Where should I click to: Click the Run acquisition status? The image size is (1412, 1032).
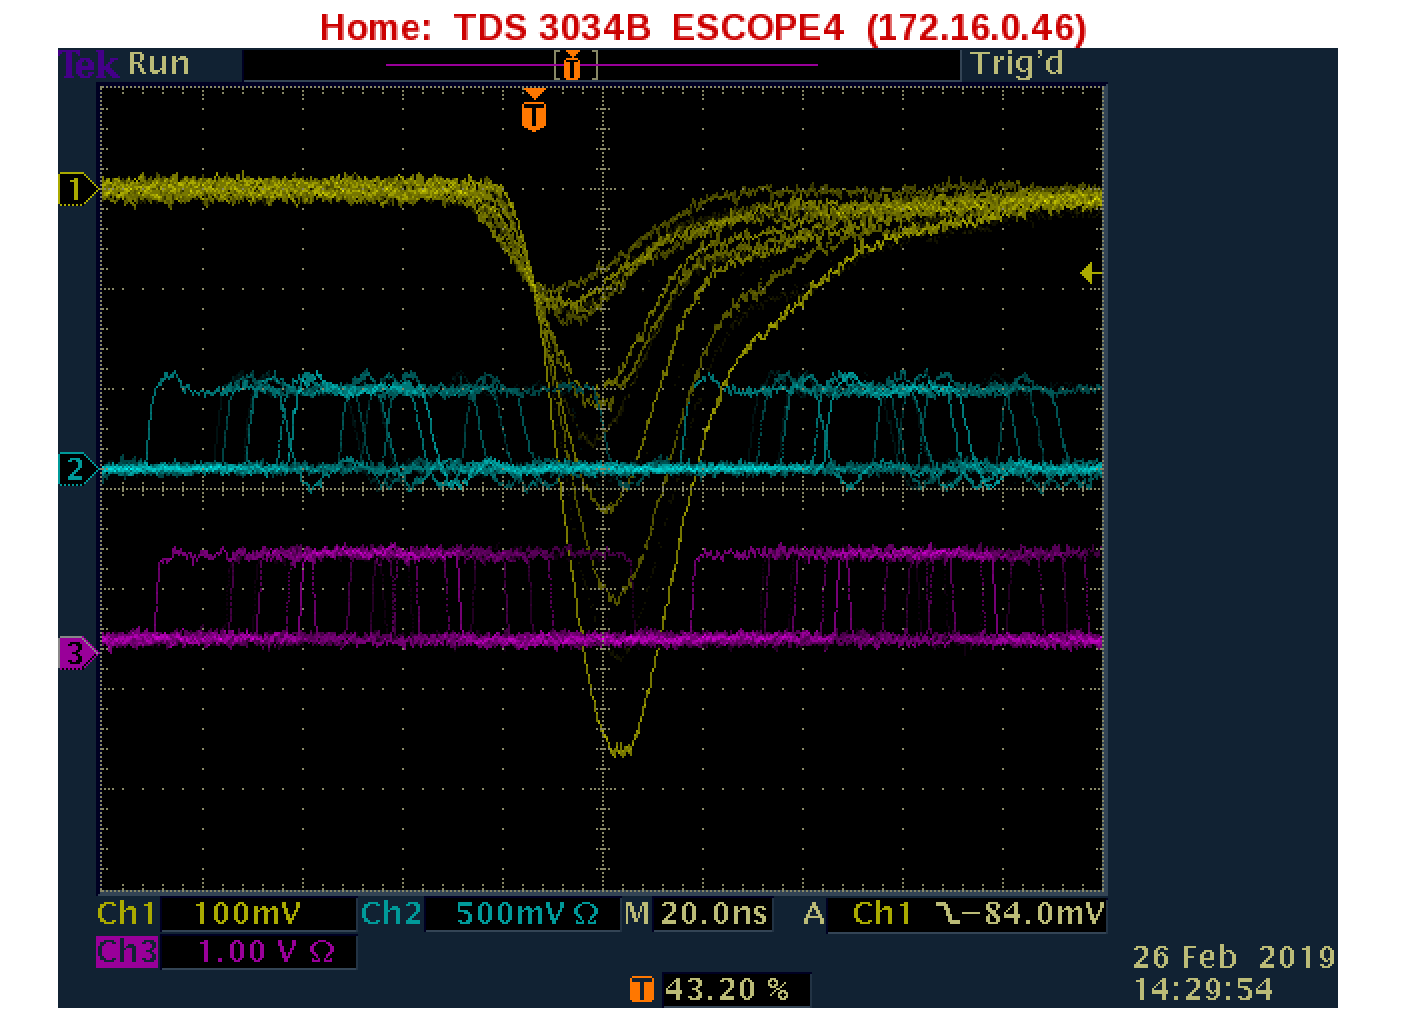159,64
